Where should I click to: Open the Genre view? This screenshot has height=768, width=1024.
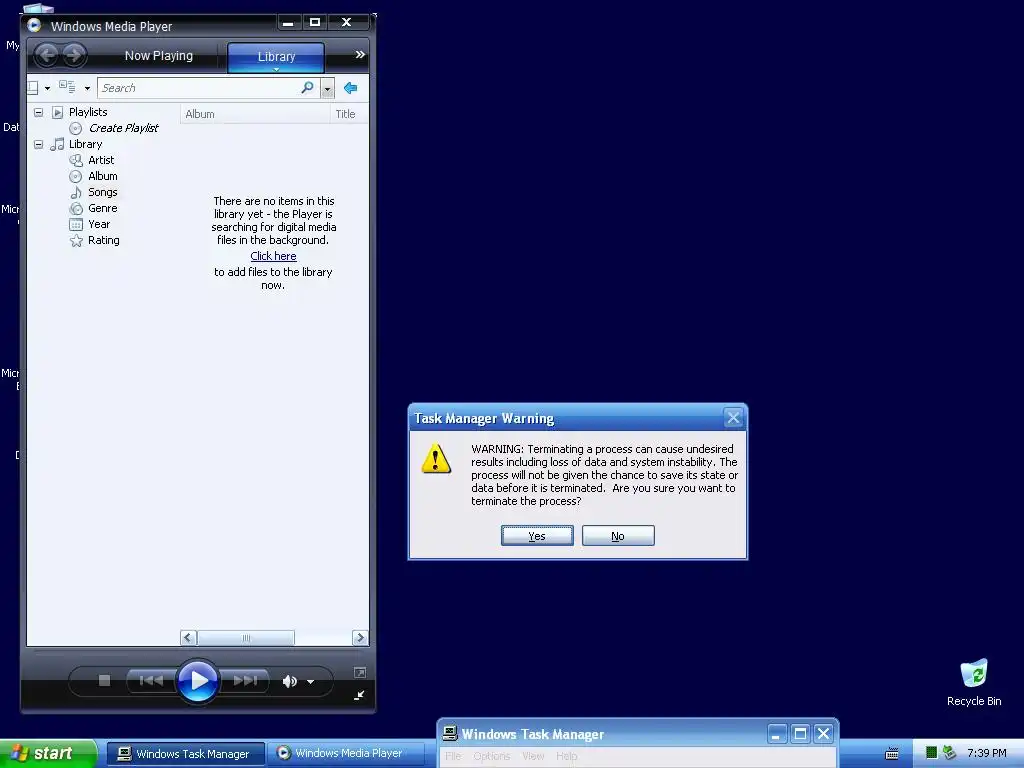tap(103, 208)
